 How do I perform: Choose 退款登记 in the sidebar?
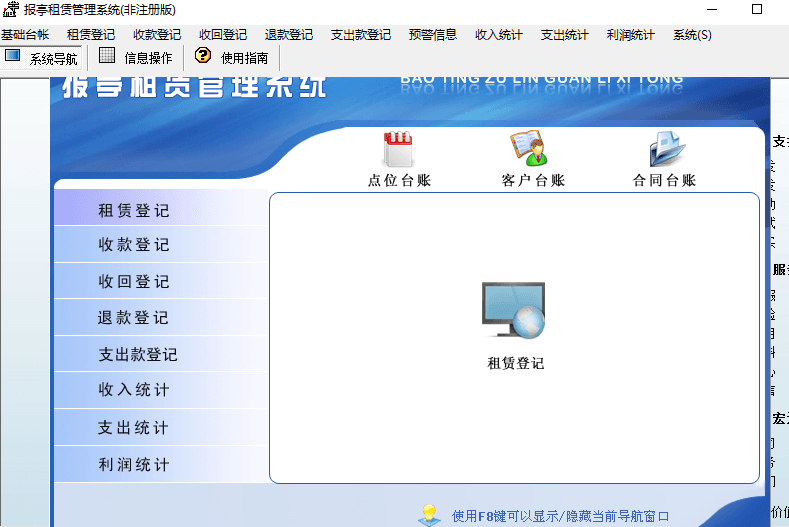[134, 318]
